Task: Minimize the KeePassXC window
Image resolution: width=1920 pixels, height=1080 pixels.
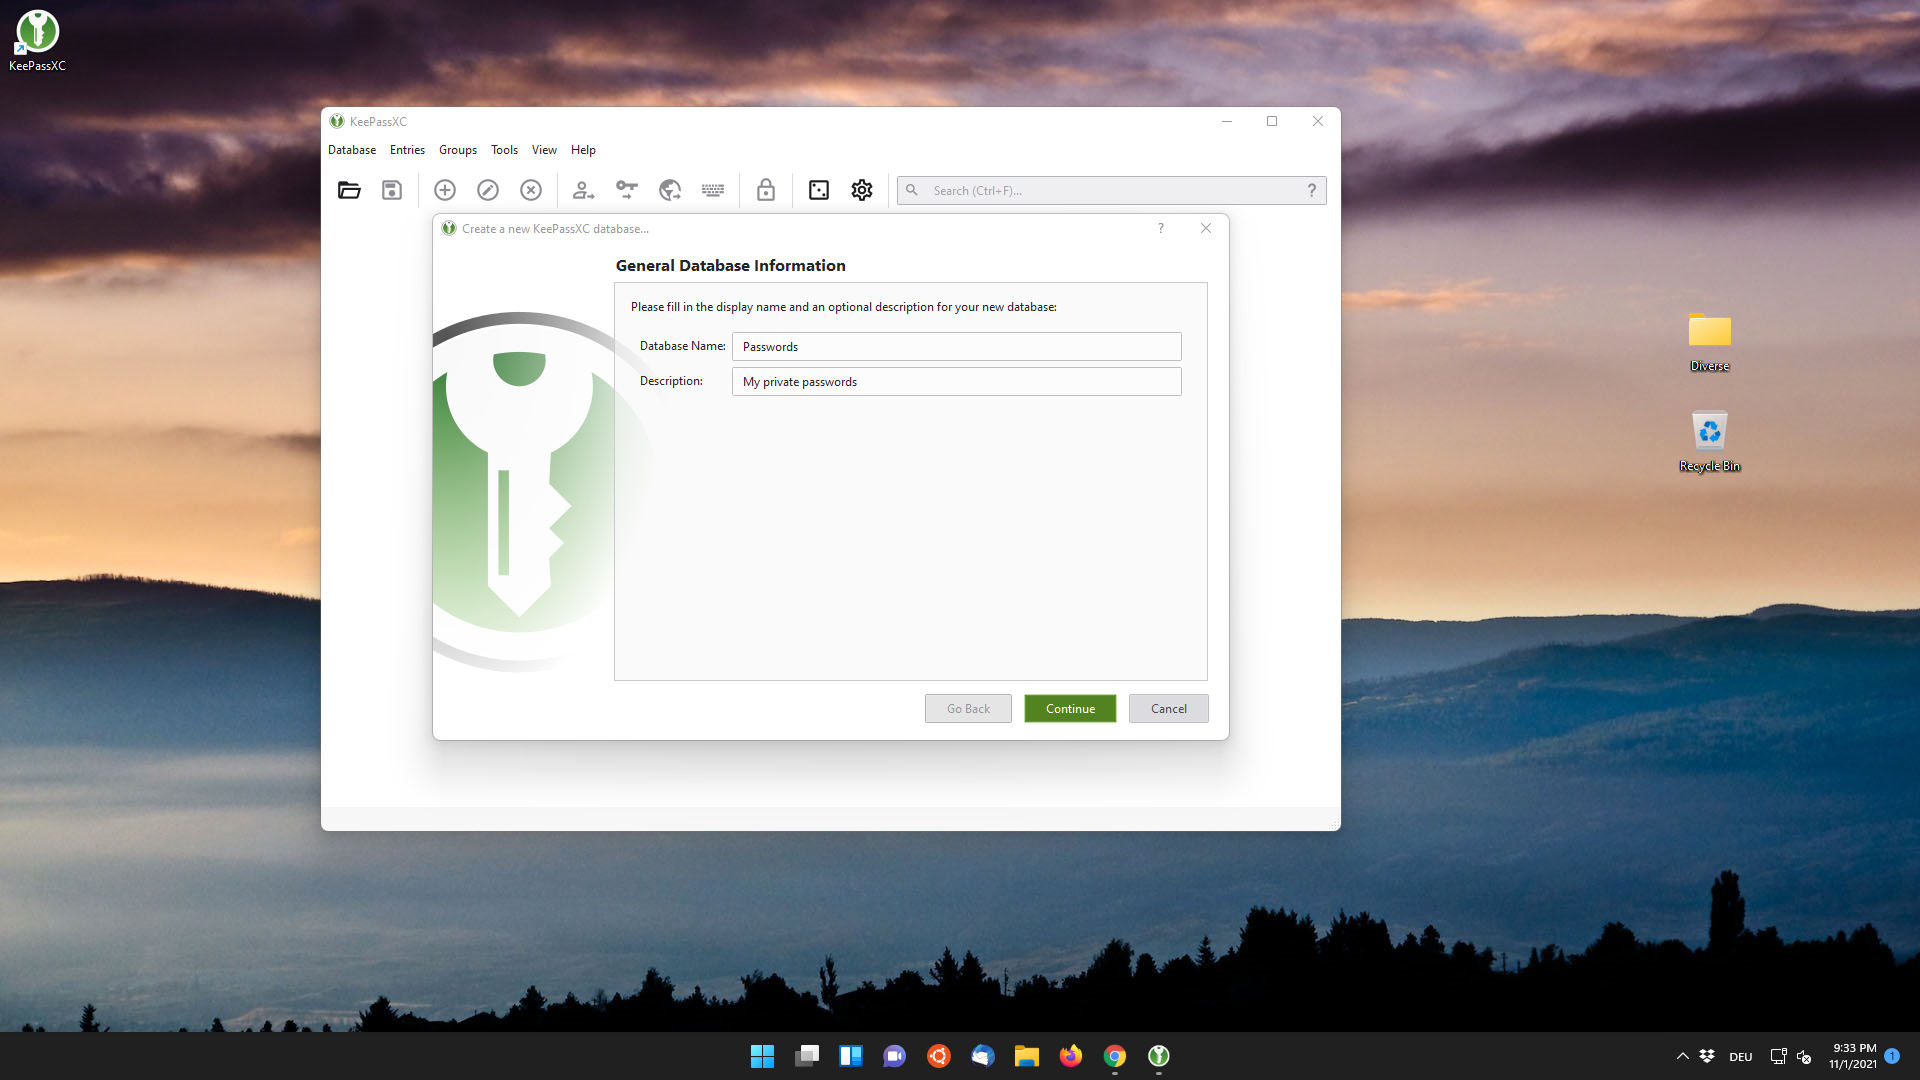Action: pyautogui.click(x=1227, y=121)
